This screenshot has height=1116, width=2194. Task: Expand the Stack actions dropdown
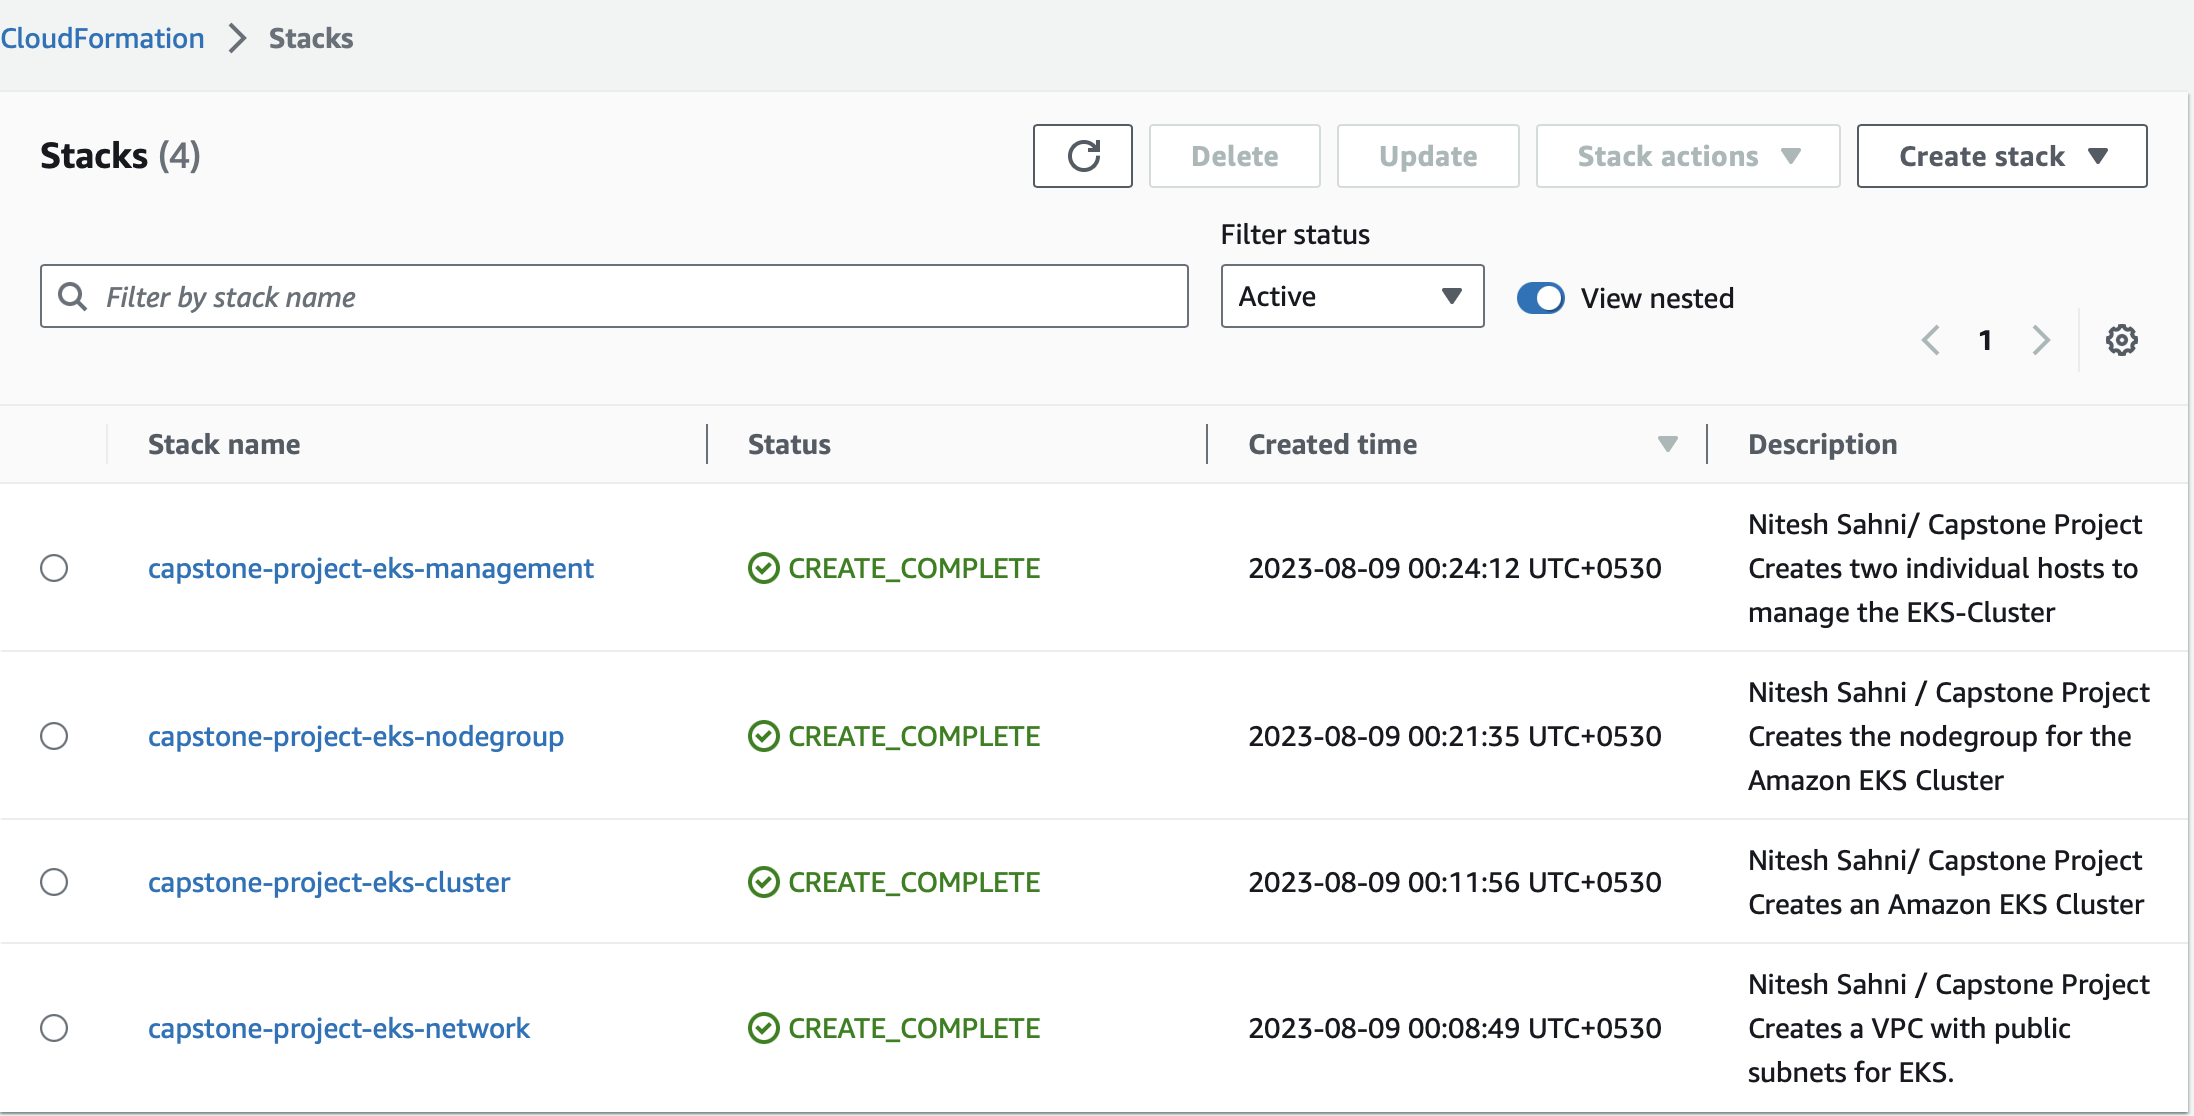[x=1687, y=157]
